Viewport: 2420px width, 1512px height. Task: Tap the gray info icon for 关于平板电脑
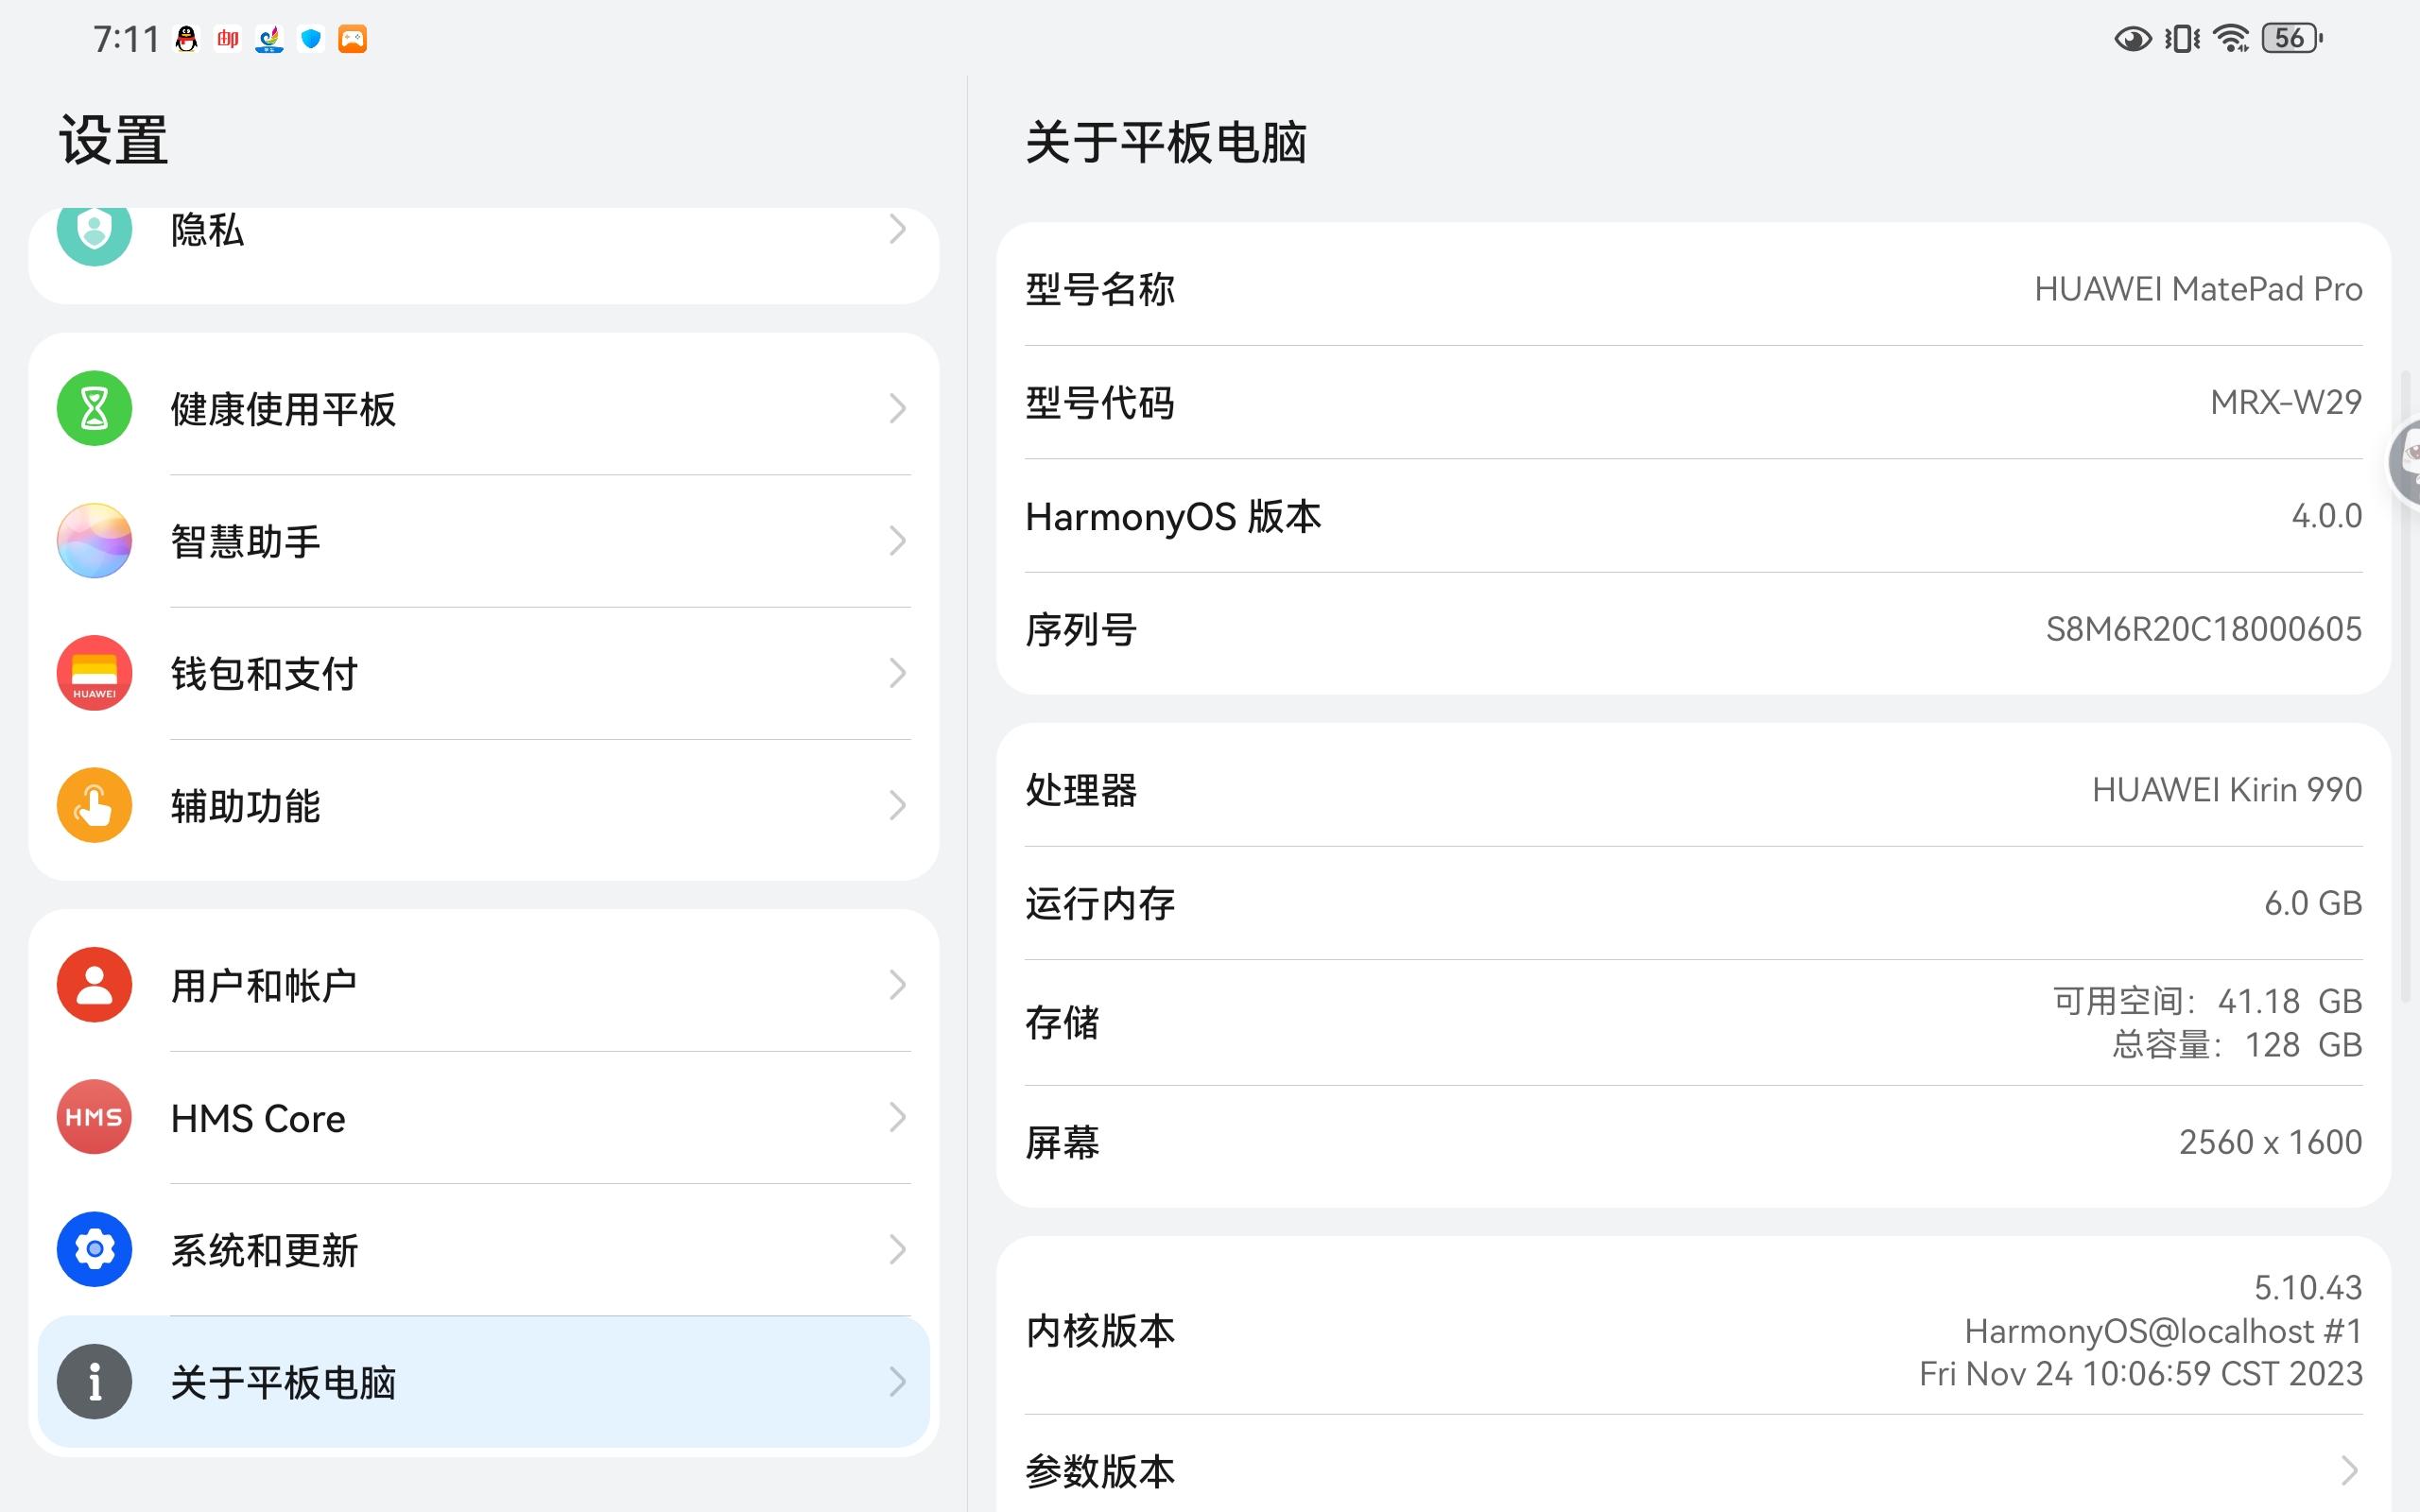94,1382
